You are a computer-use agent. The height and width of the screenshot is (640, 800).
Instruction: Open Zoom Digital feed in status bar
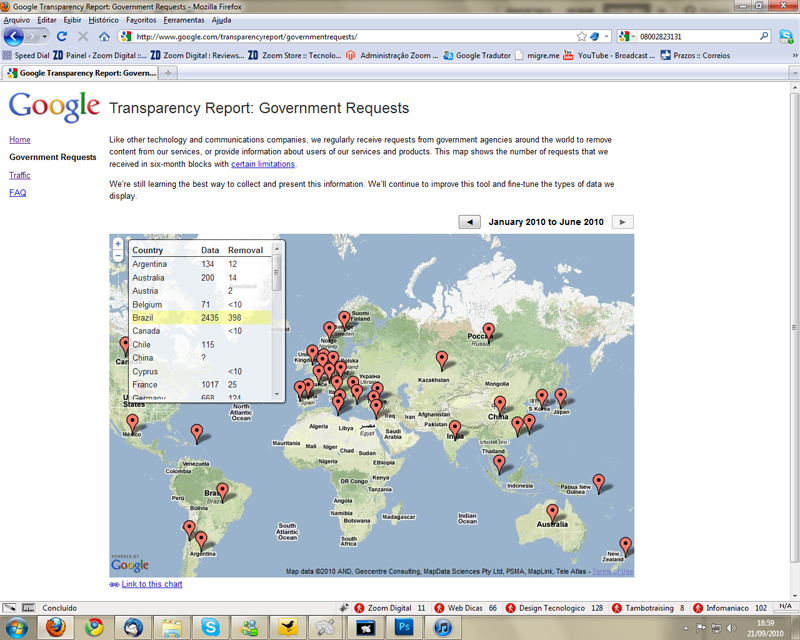[390, 608]
